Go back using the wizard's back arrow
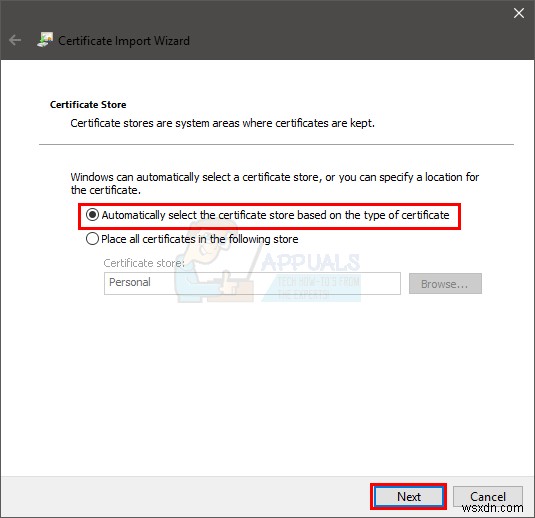 (x=15, y=40)
